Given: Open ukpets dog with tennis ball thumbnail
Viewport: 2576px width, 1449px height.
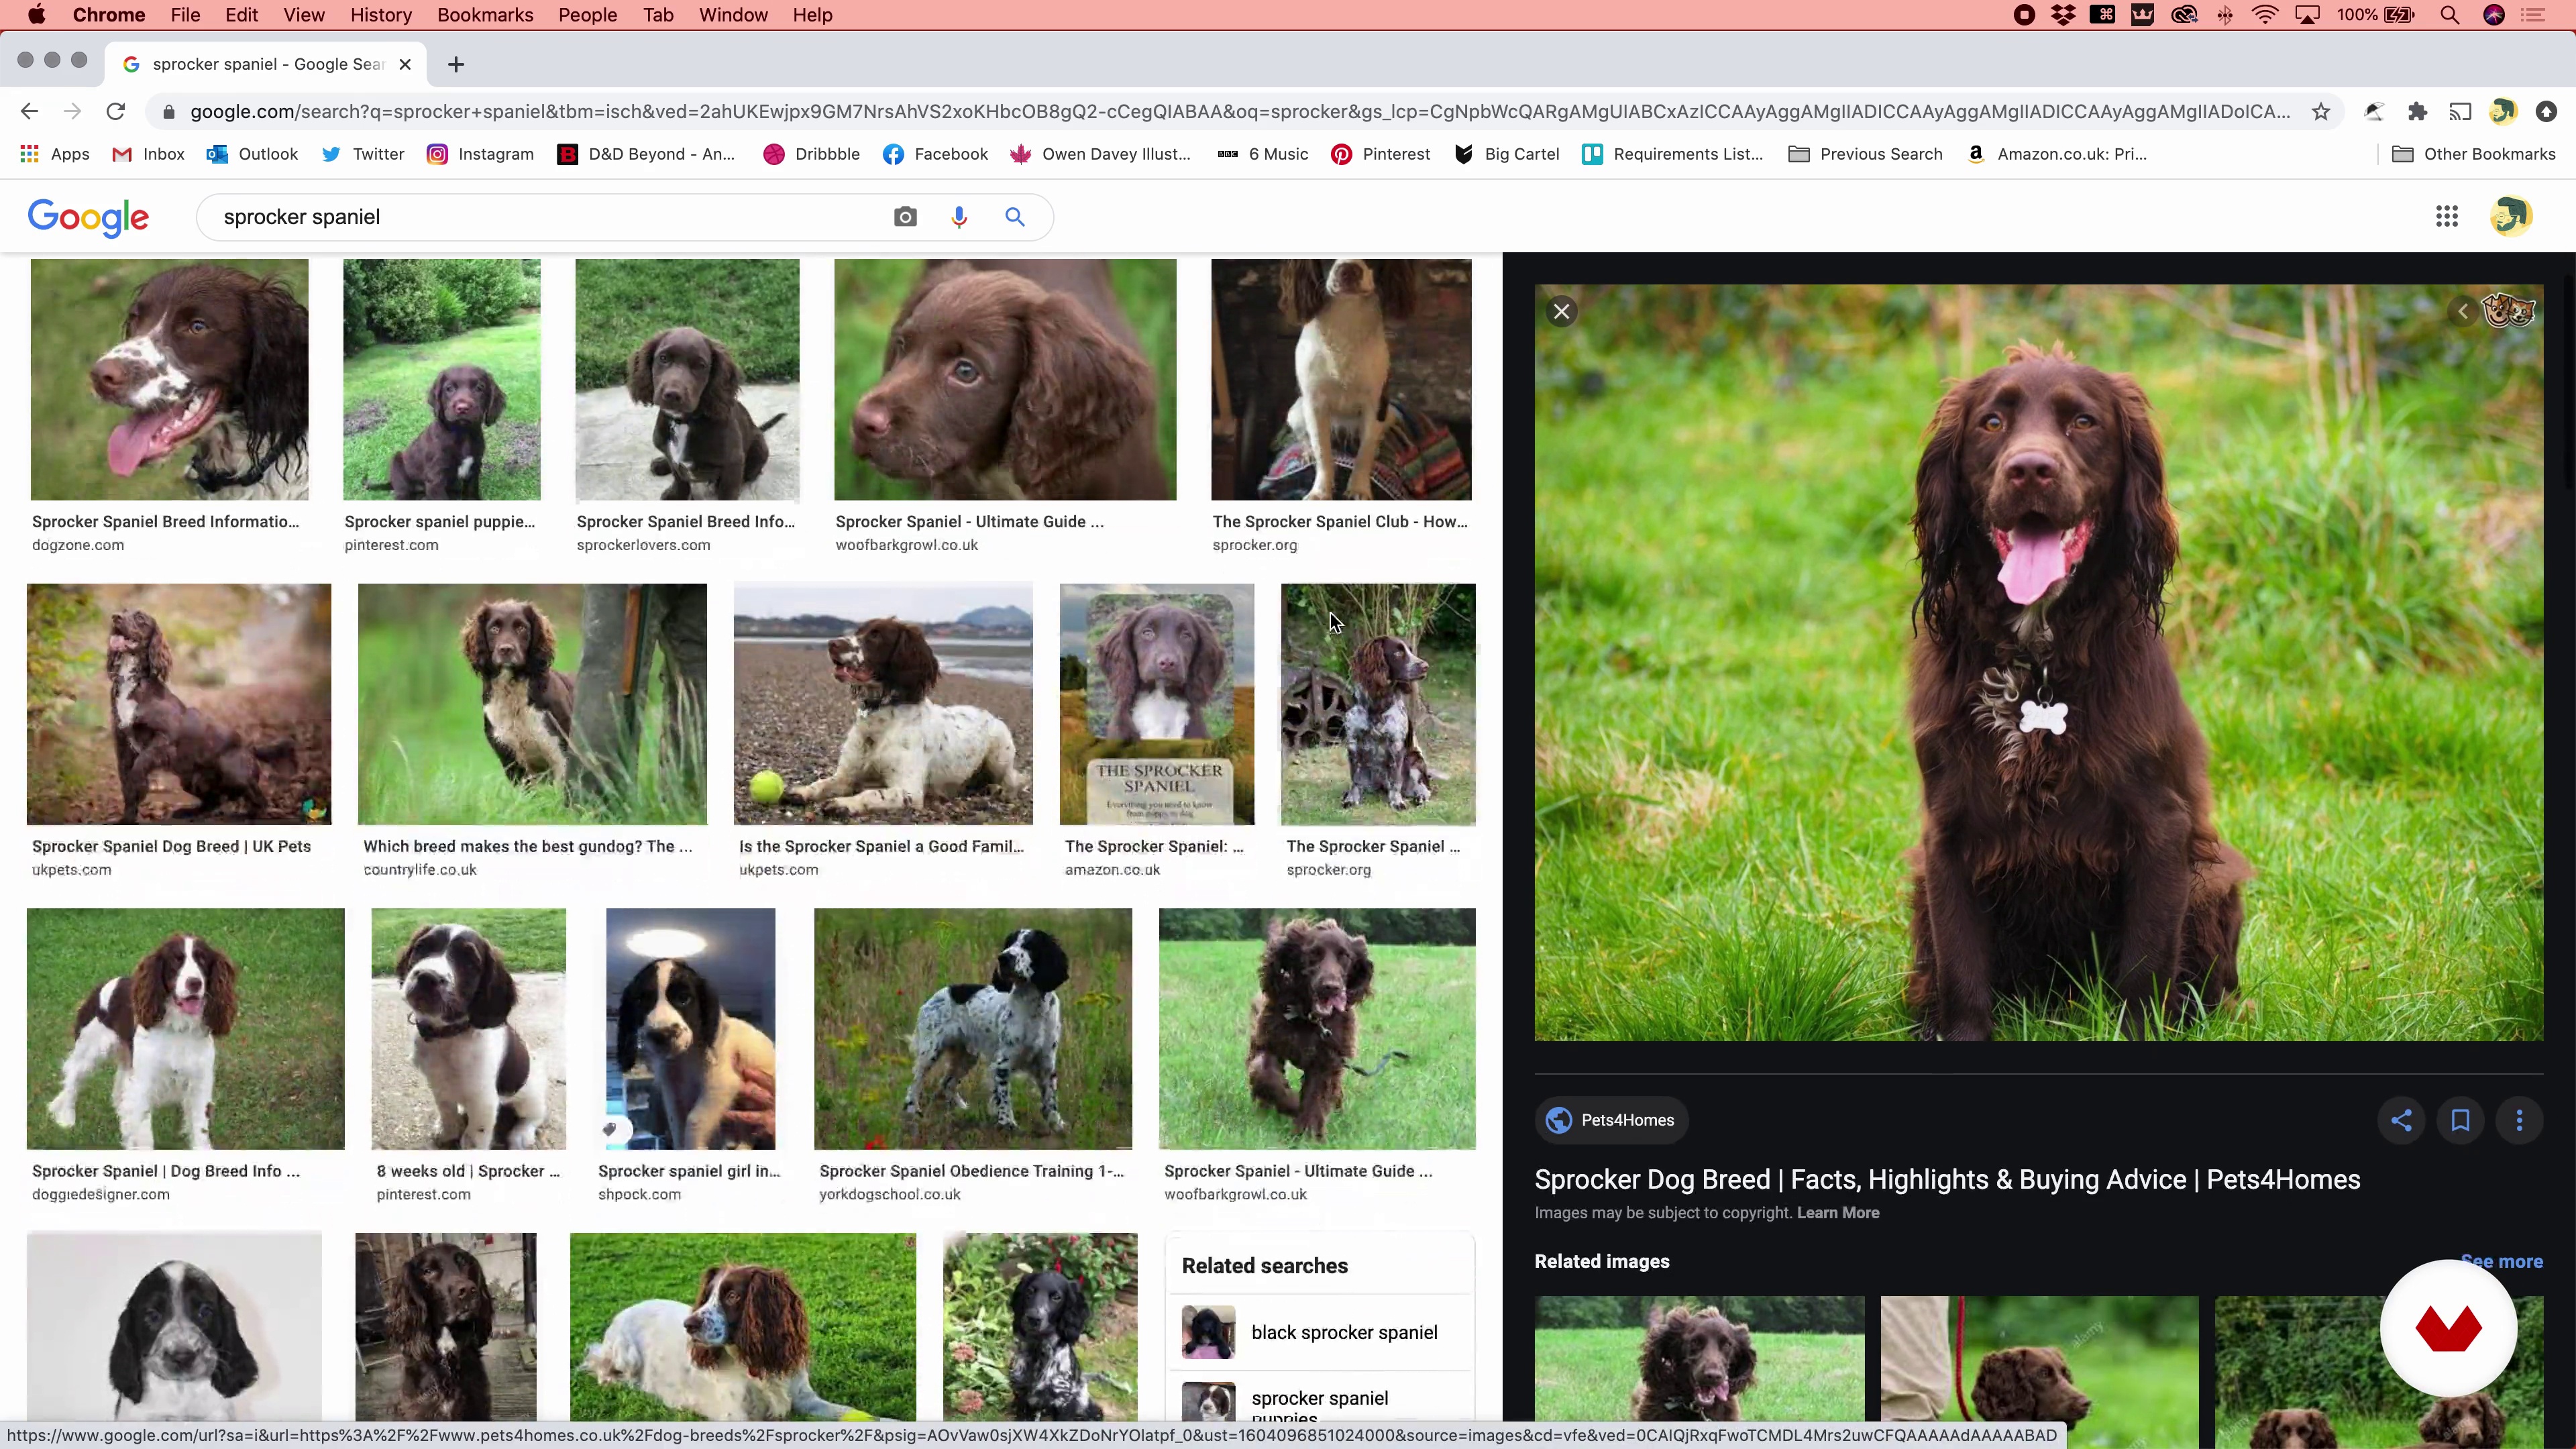Looking at the screenshot, I should 883,704.
